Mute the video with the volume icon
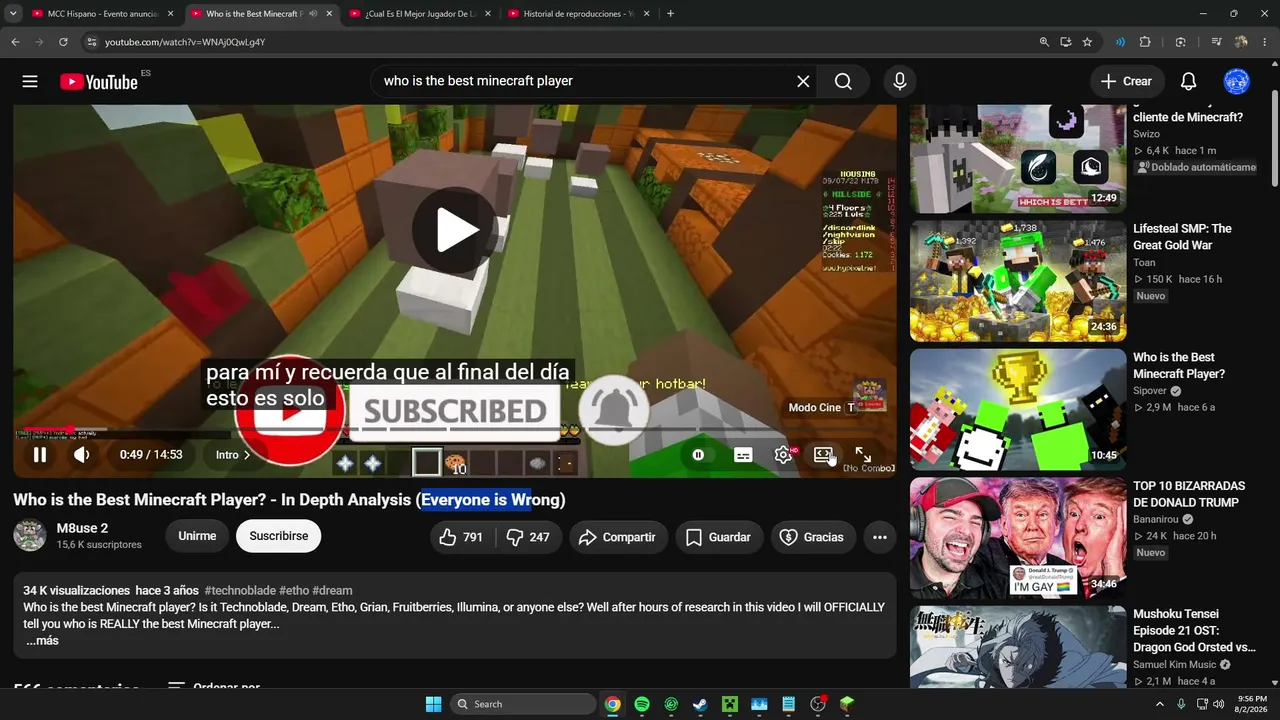 (x=82, y=455)
